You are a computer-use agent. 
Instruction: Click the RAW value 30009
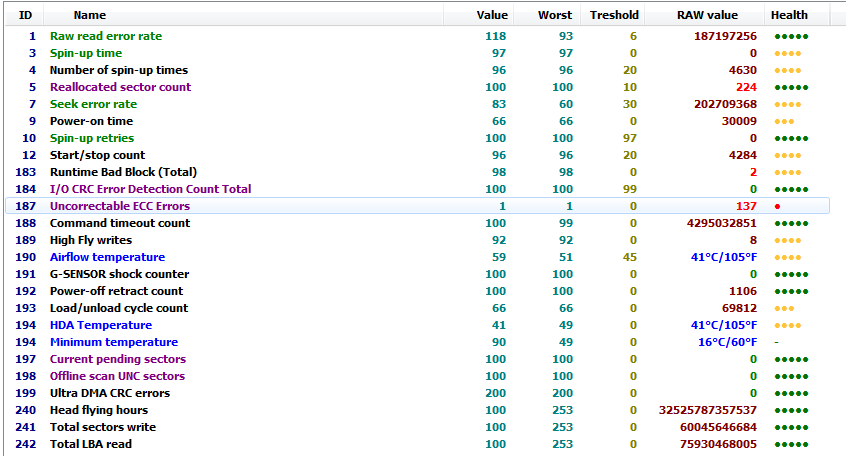coord(739,121)
